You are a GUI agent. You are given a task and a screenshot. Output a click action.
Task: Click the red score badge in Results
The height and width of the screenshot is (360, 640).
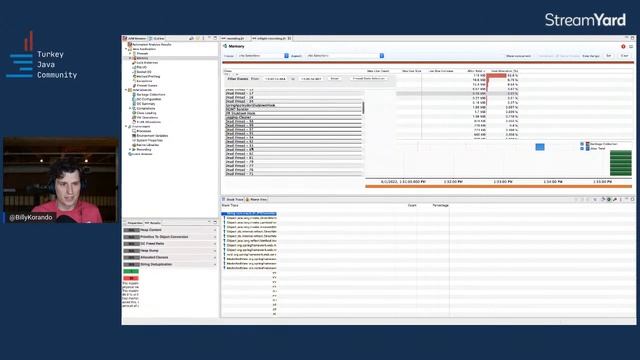[x=131, y=278]
